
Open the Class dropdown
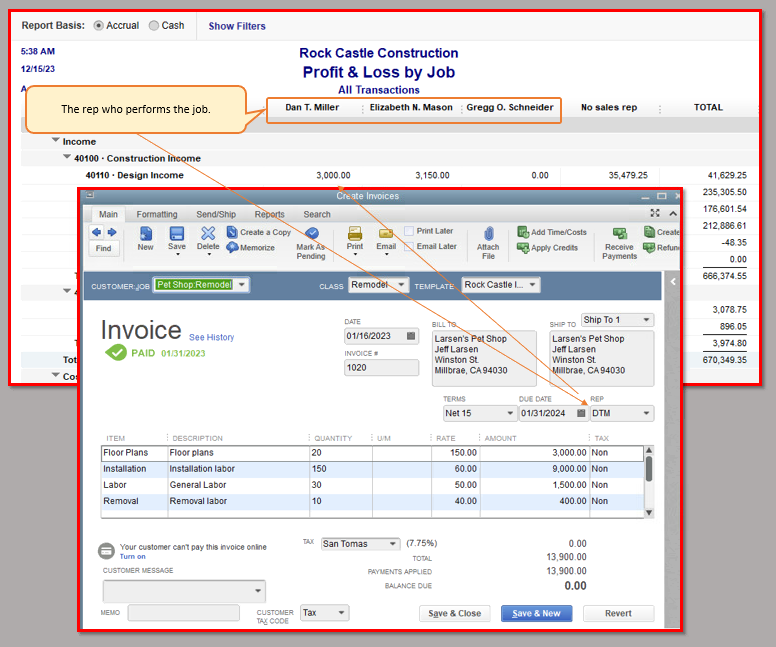point(401,285)
